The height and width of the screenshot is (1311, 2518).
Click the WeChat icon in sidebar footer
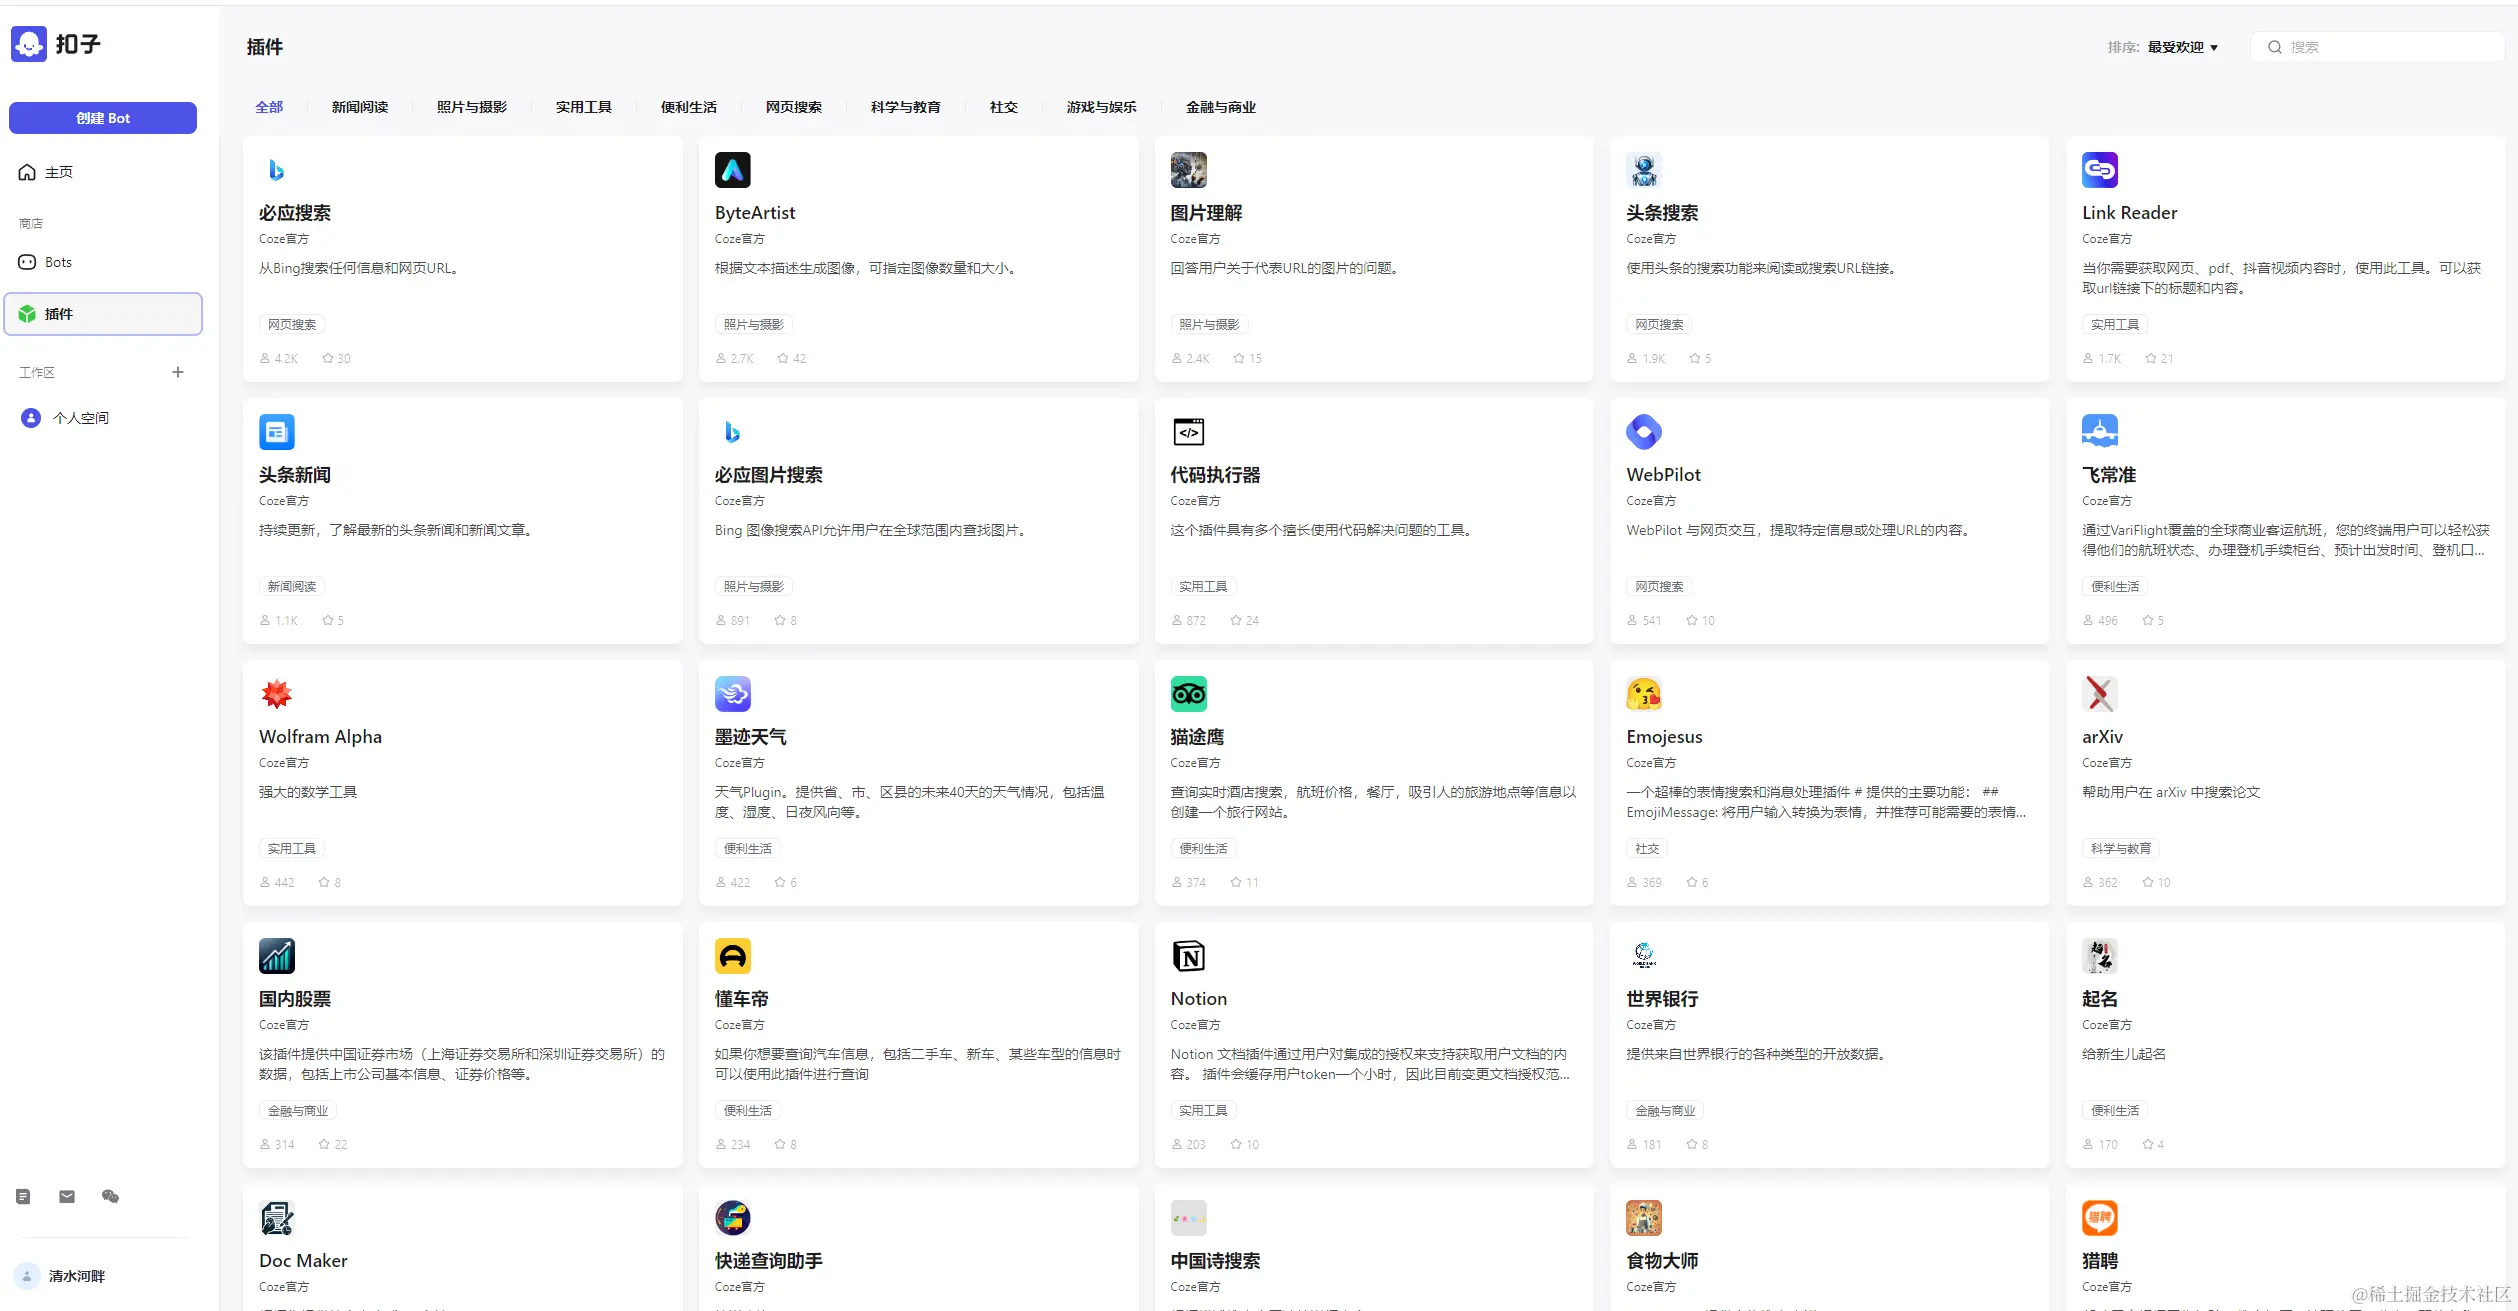click(x=111, y=1197)
